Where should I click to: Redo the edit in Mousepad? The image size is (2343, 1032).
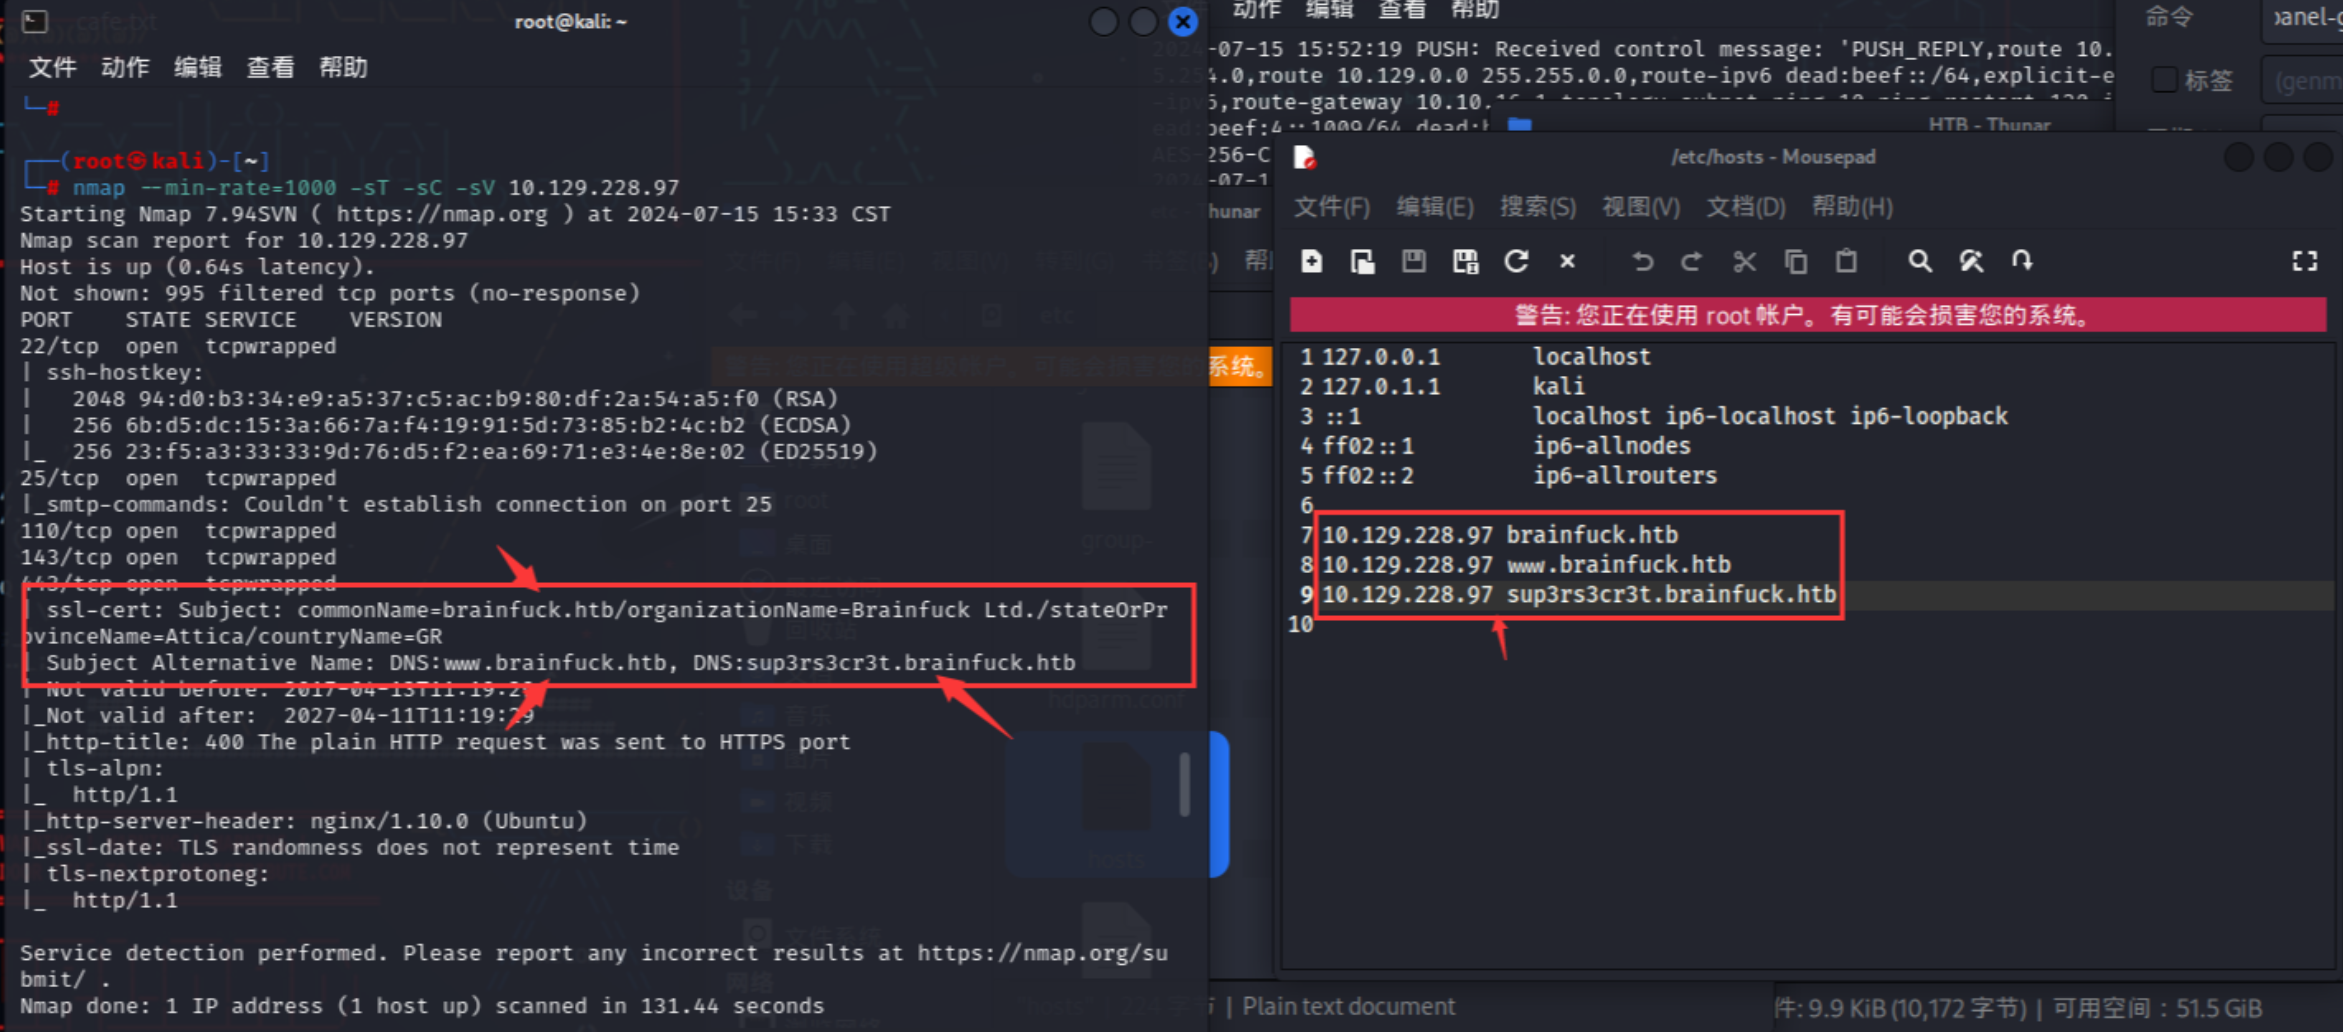click(x=1692, y=261)
